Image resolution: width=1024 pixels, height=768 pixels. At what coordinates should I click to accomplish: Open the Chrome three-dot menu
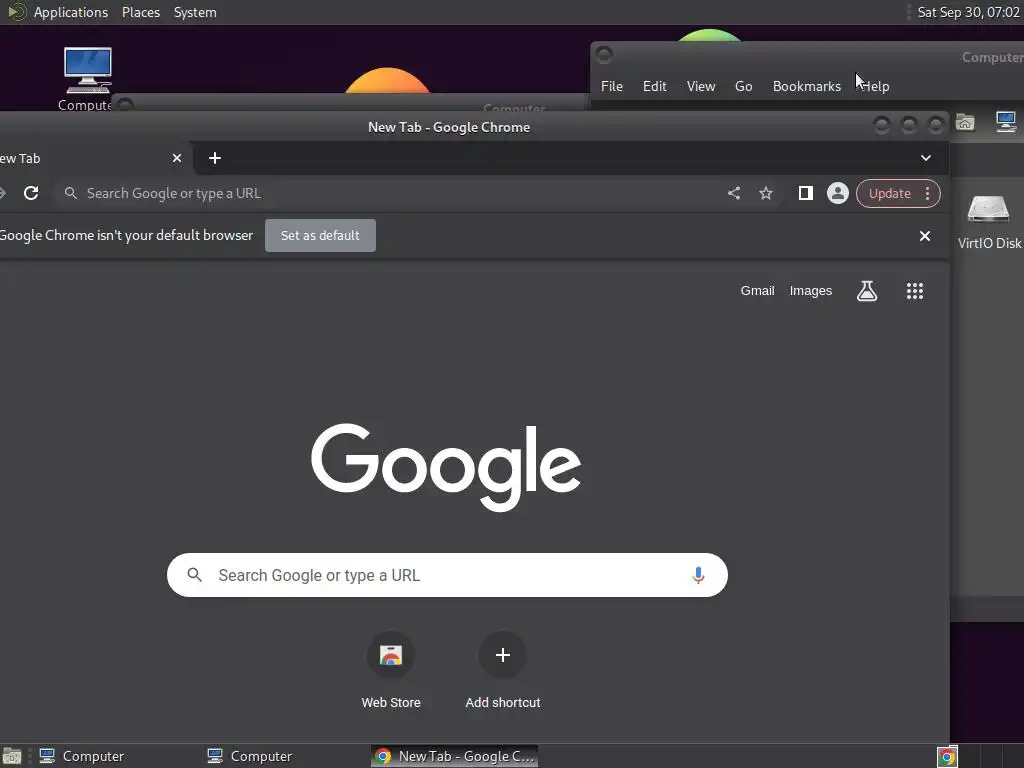[x=927, y=193]
